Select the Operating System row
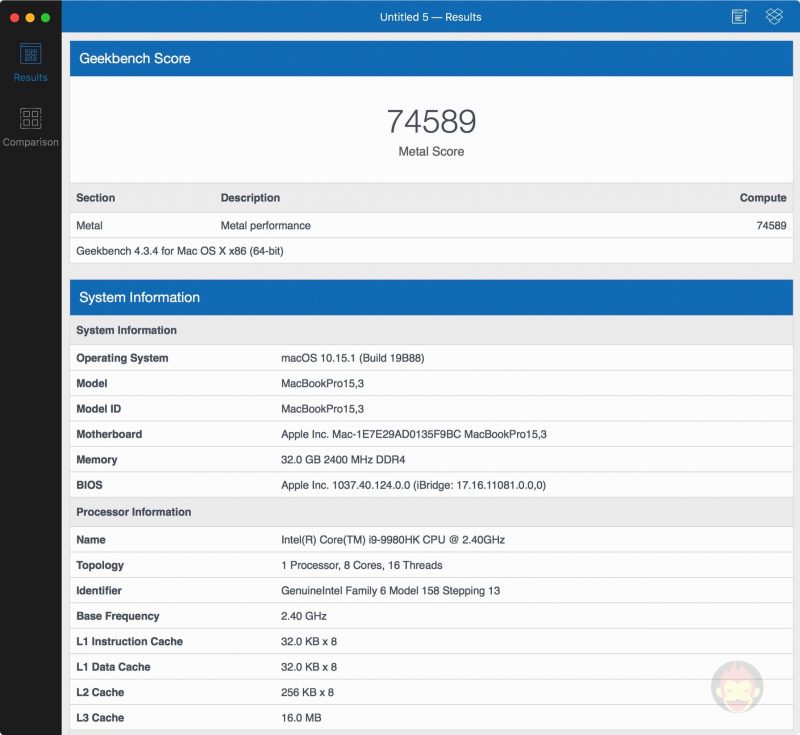 [x=300, y=357]
